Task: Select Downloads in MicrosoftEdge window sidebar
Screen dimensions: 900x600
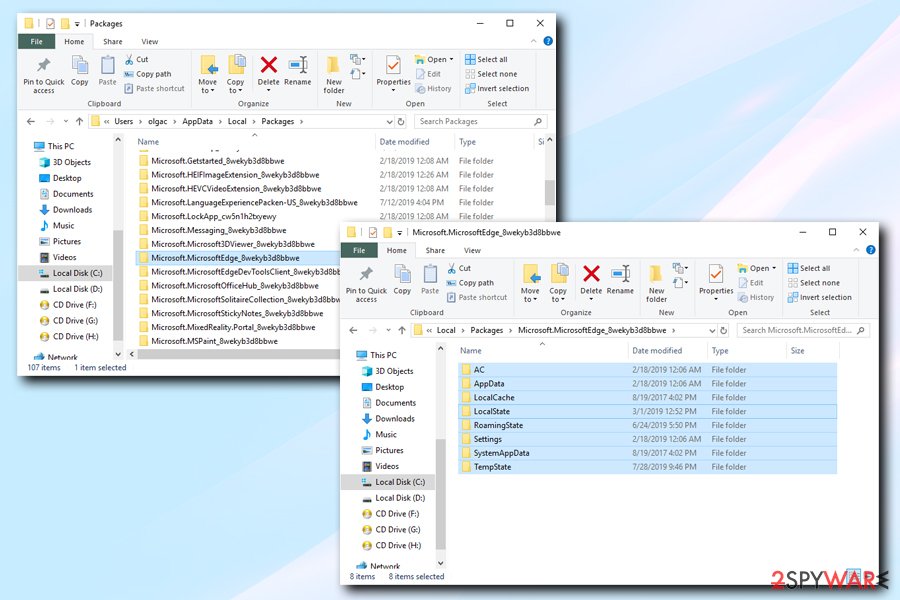Action: point(395,419)
